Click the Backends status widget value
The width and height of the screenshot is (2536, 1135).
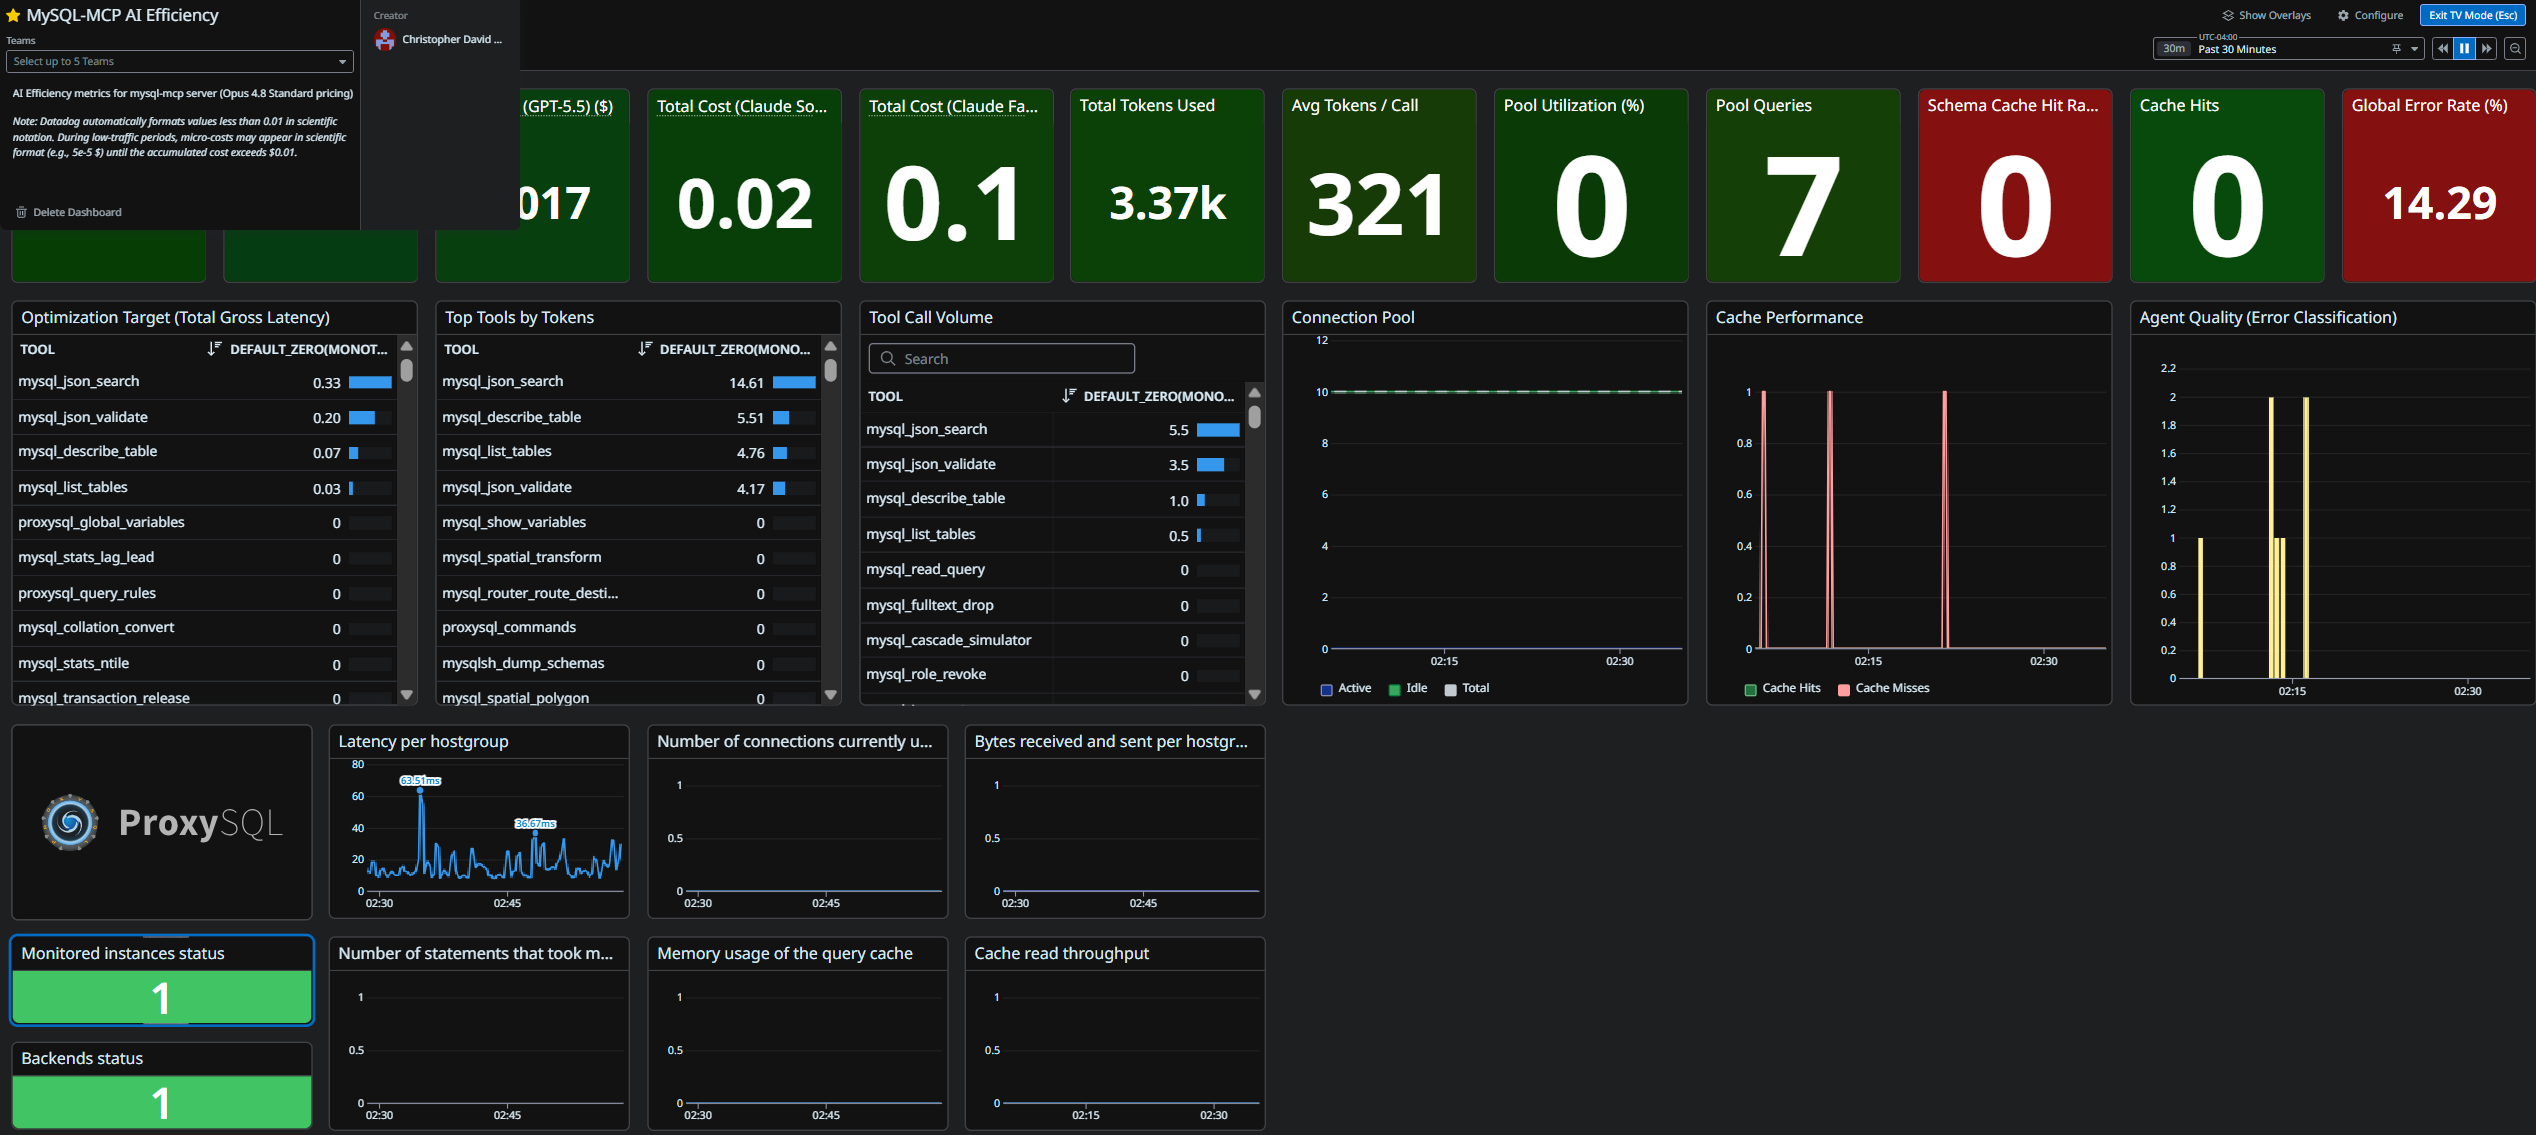pyautogui.click(x=162, y=1102)
